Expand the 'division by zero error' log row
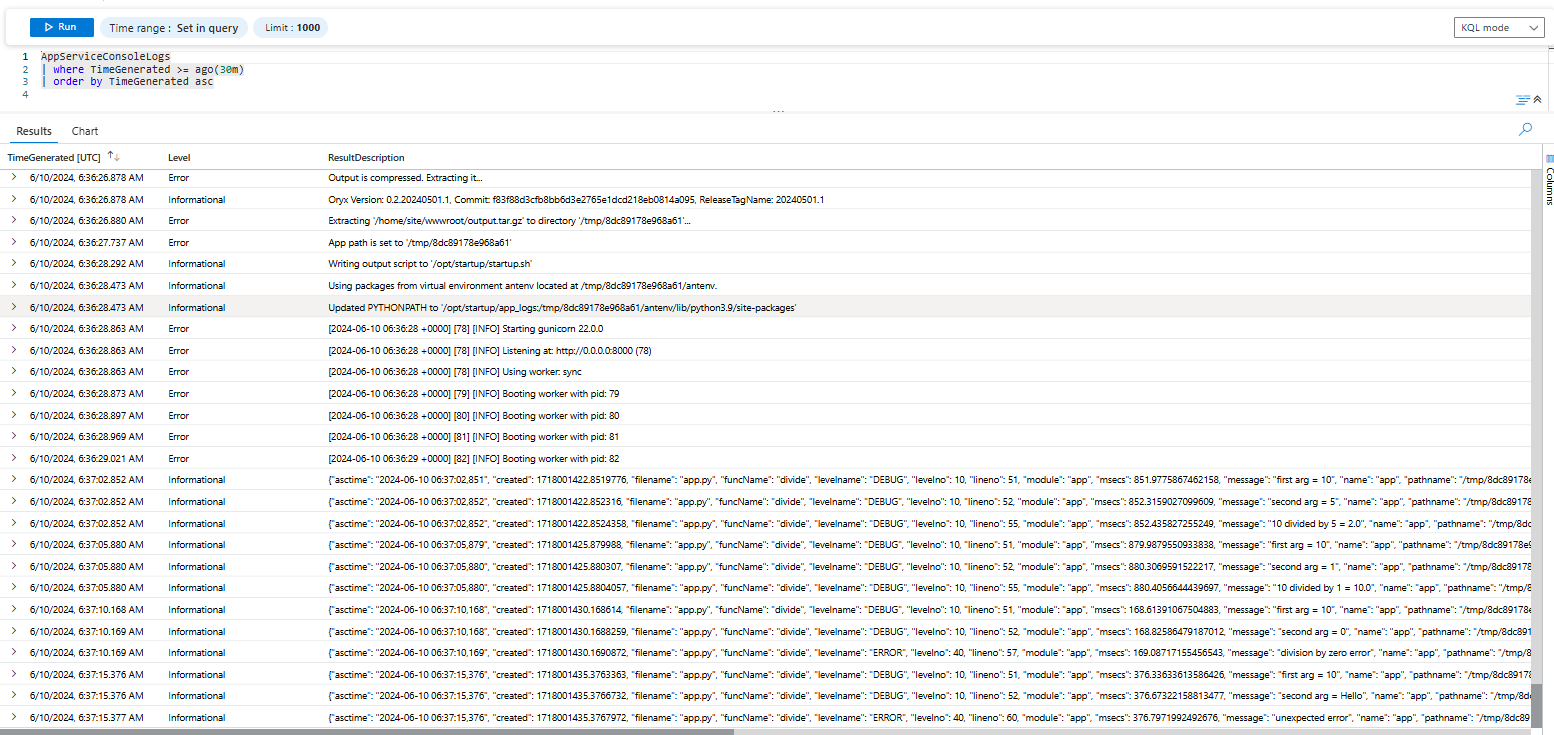Screen dimensions: 1554x735 [12, 652]
